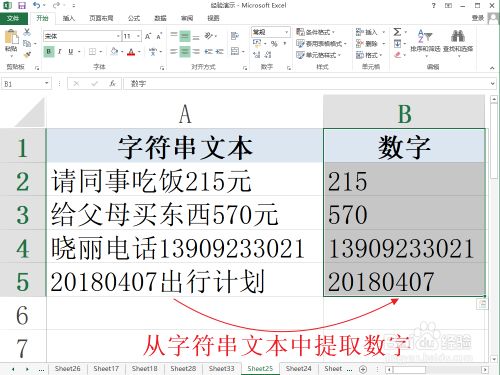Click the decrease indent icon
Screen dimensions: 500x375
208,51
